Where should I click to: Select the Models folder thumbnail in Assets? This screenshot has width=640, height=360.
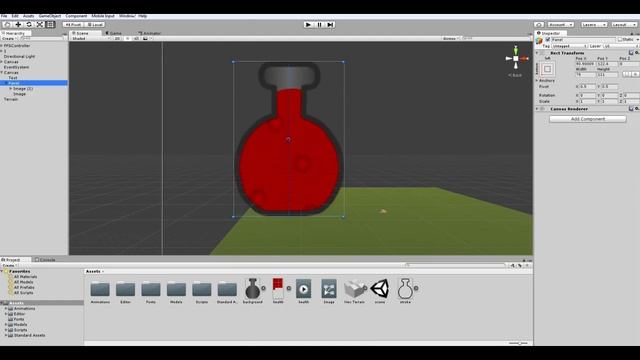click(176, 289)
